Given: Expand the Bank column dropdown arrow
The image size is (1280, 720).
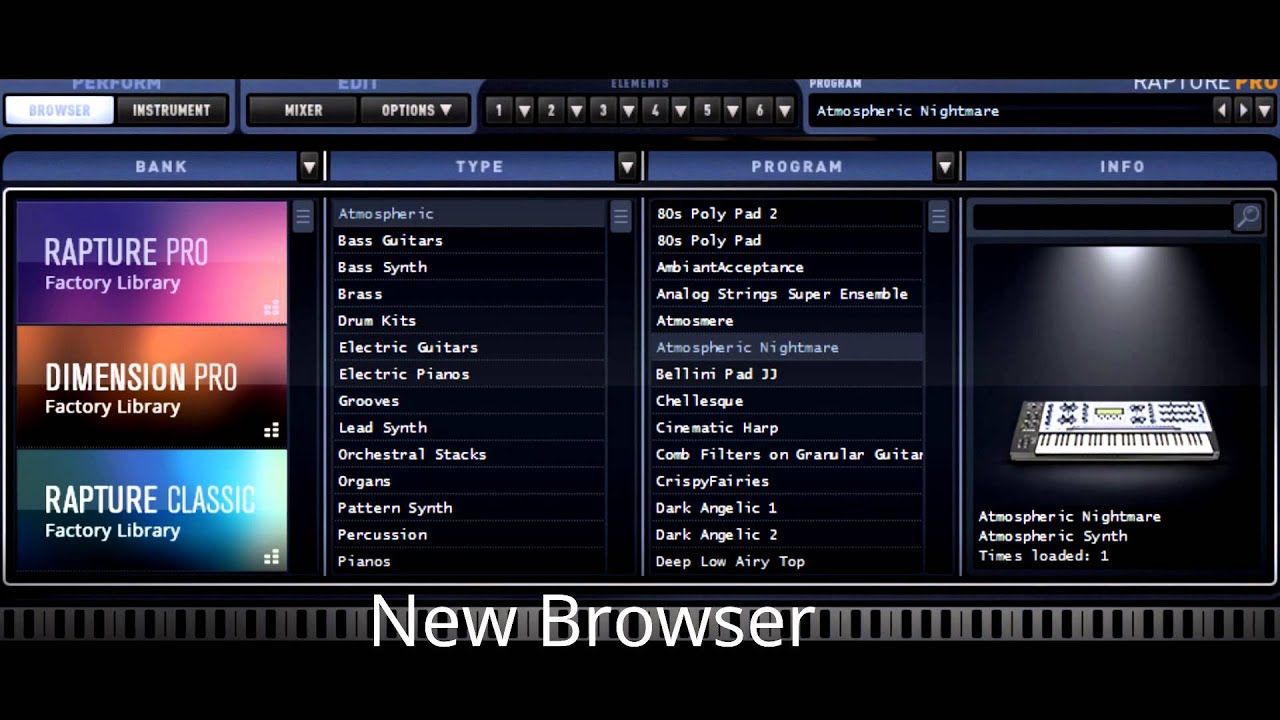Looking at the screenshot, I should pyautogui.click(x=309, y=167).
